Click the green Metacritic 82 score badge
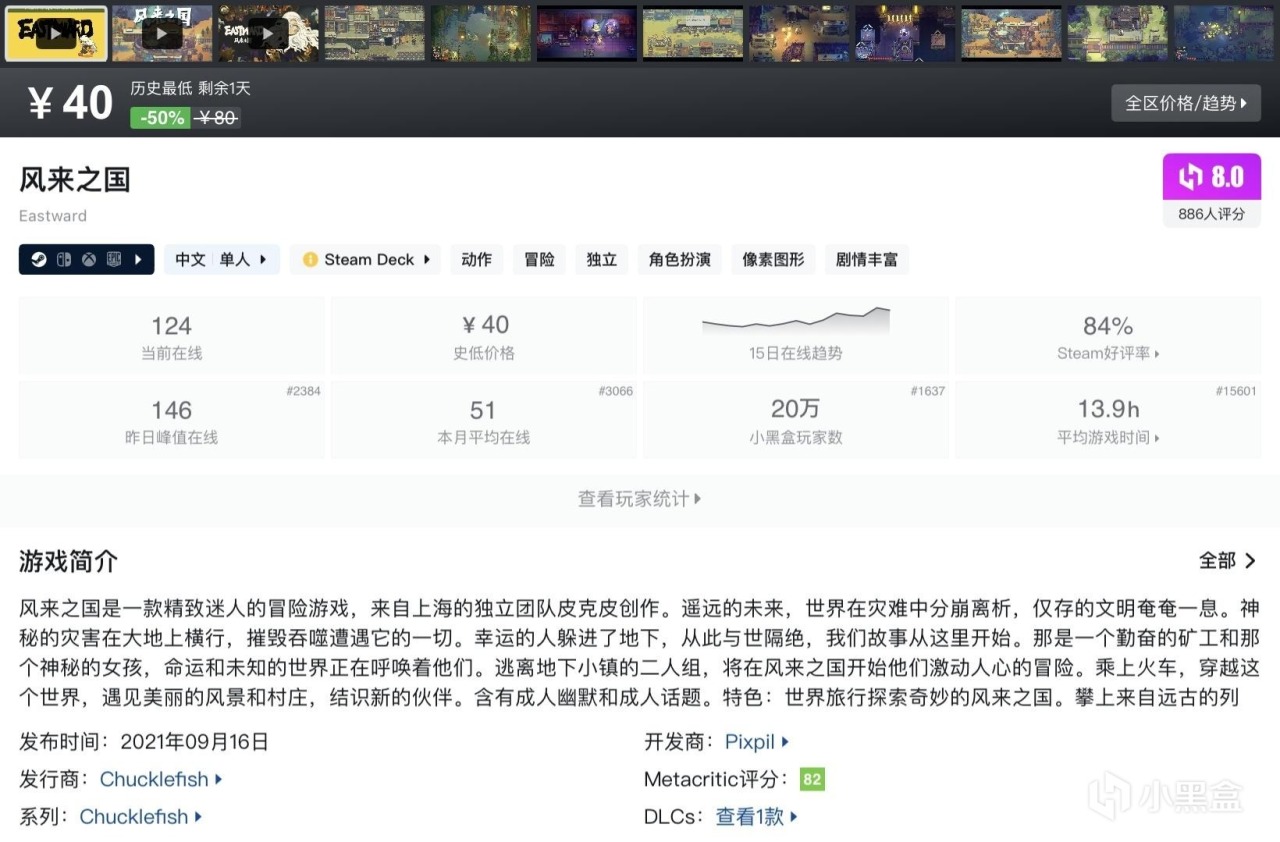The height and width of the screenshot is (842, 1280). (x=812, y=779)
